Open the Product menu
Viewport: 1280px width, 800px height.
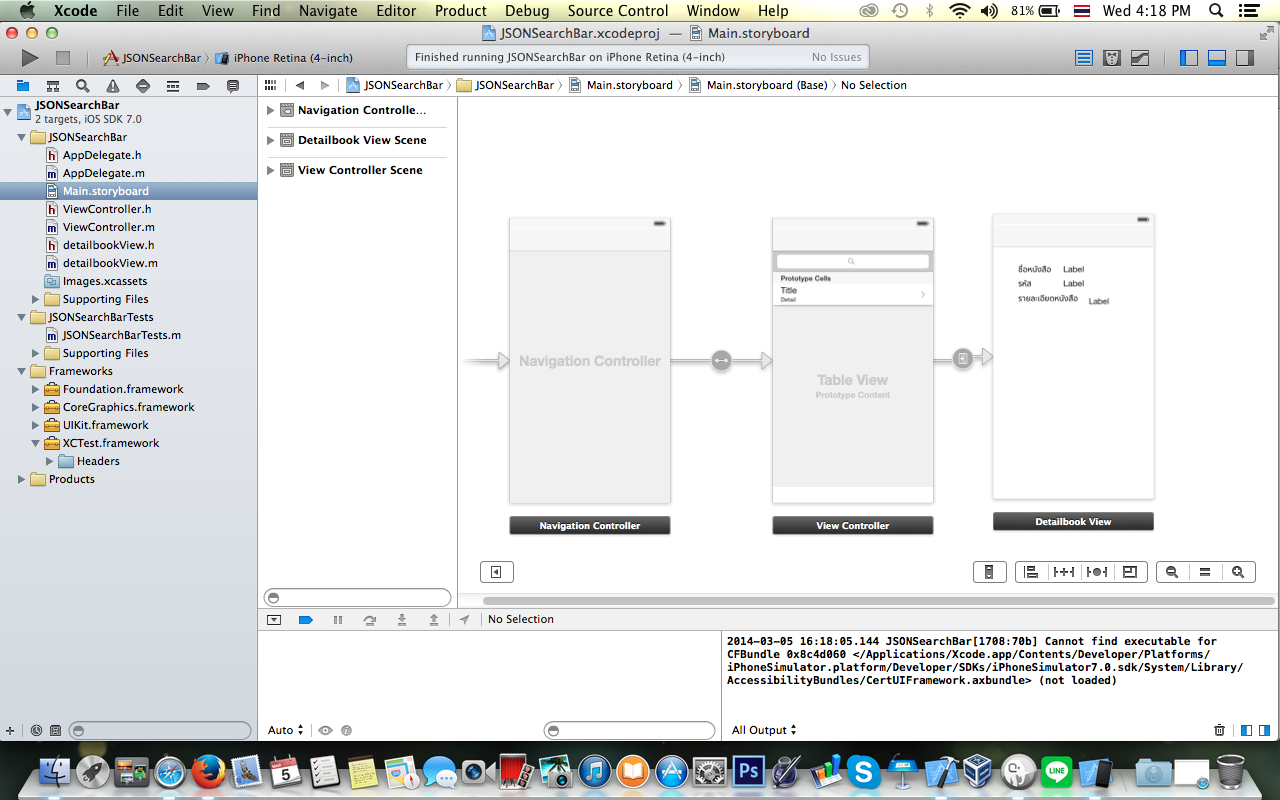pyautogui.click(x=461, y=11)
